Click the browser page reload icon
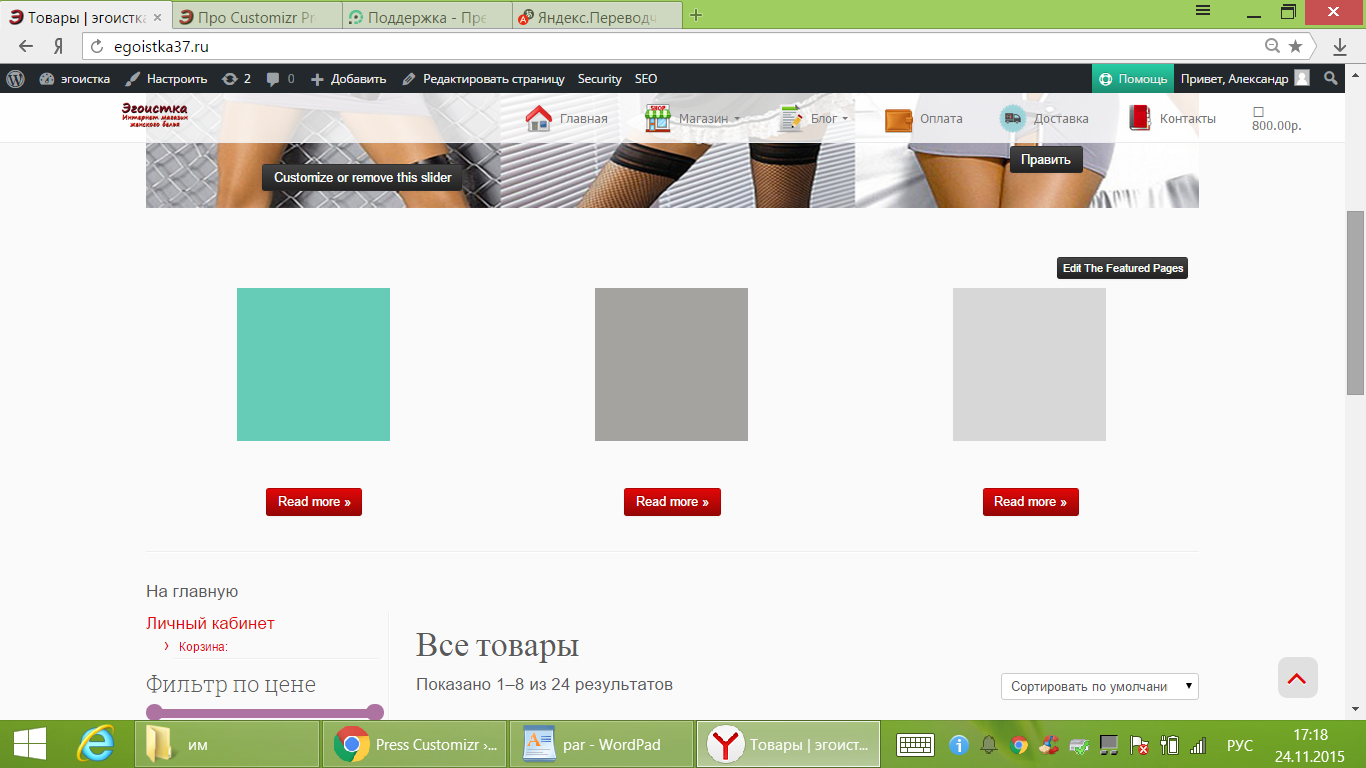The height and width of the screenshot is (768, 1366). 97,46
